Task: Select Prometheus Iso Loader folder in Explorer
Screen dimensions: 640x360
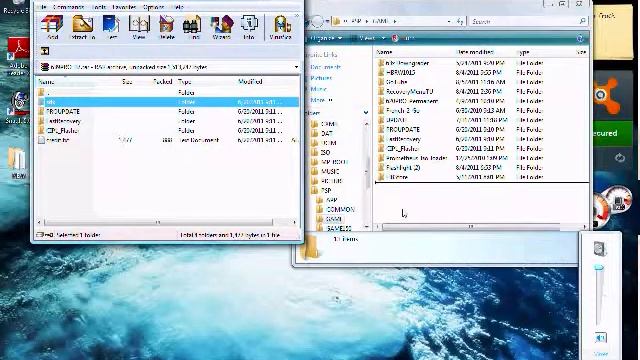Action: click(x=416, y=158)
